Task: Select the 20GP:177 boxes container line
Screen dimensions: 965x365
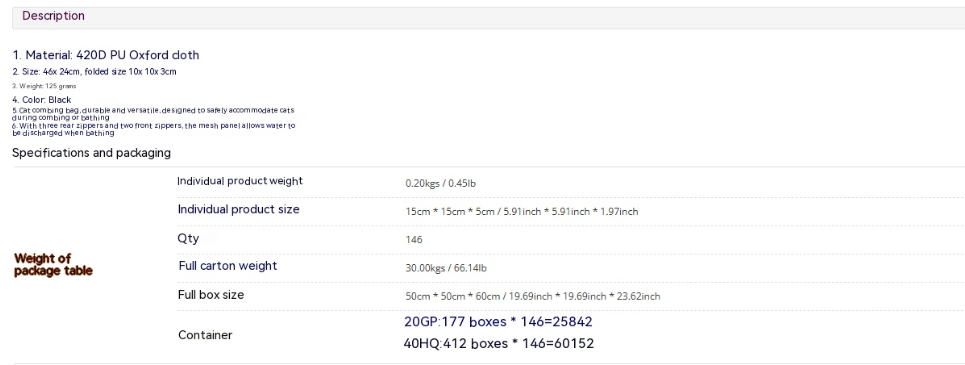Action: [x=499, y=321]
